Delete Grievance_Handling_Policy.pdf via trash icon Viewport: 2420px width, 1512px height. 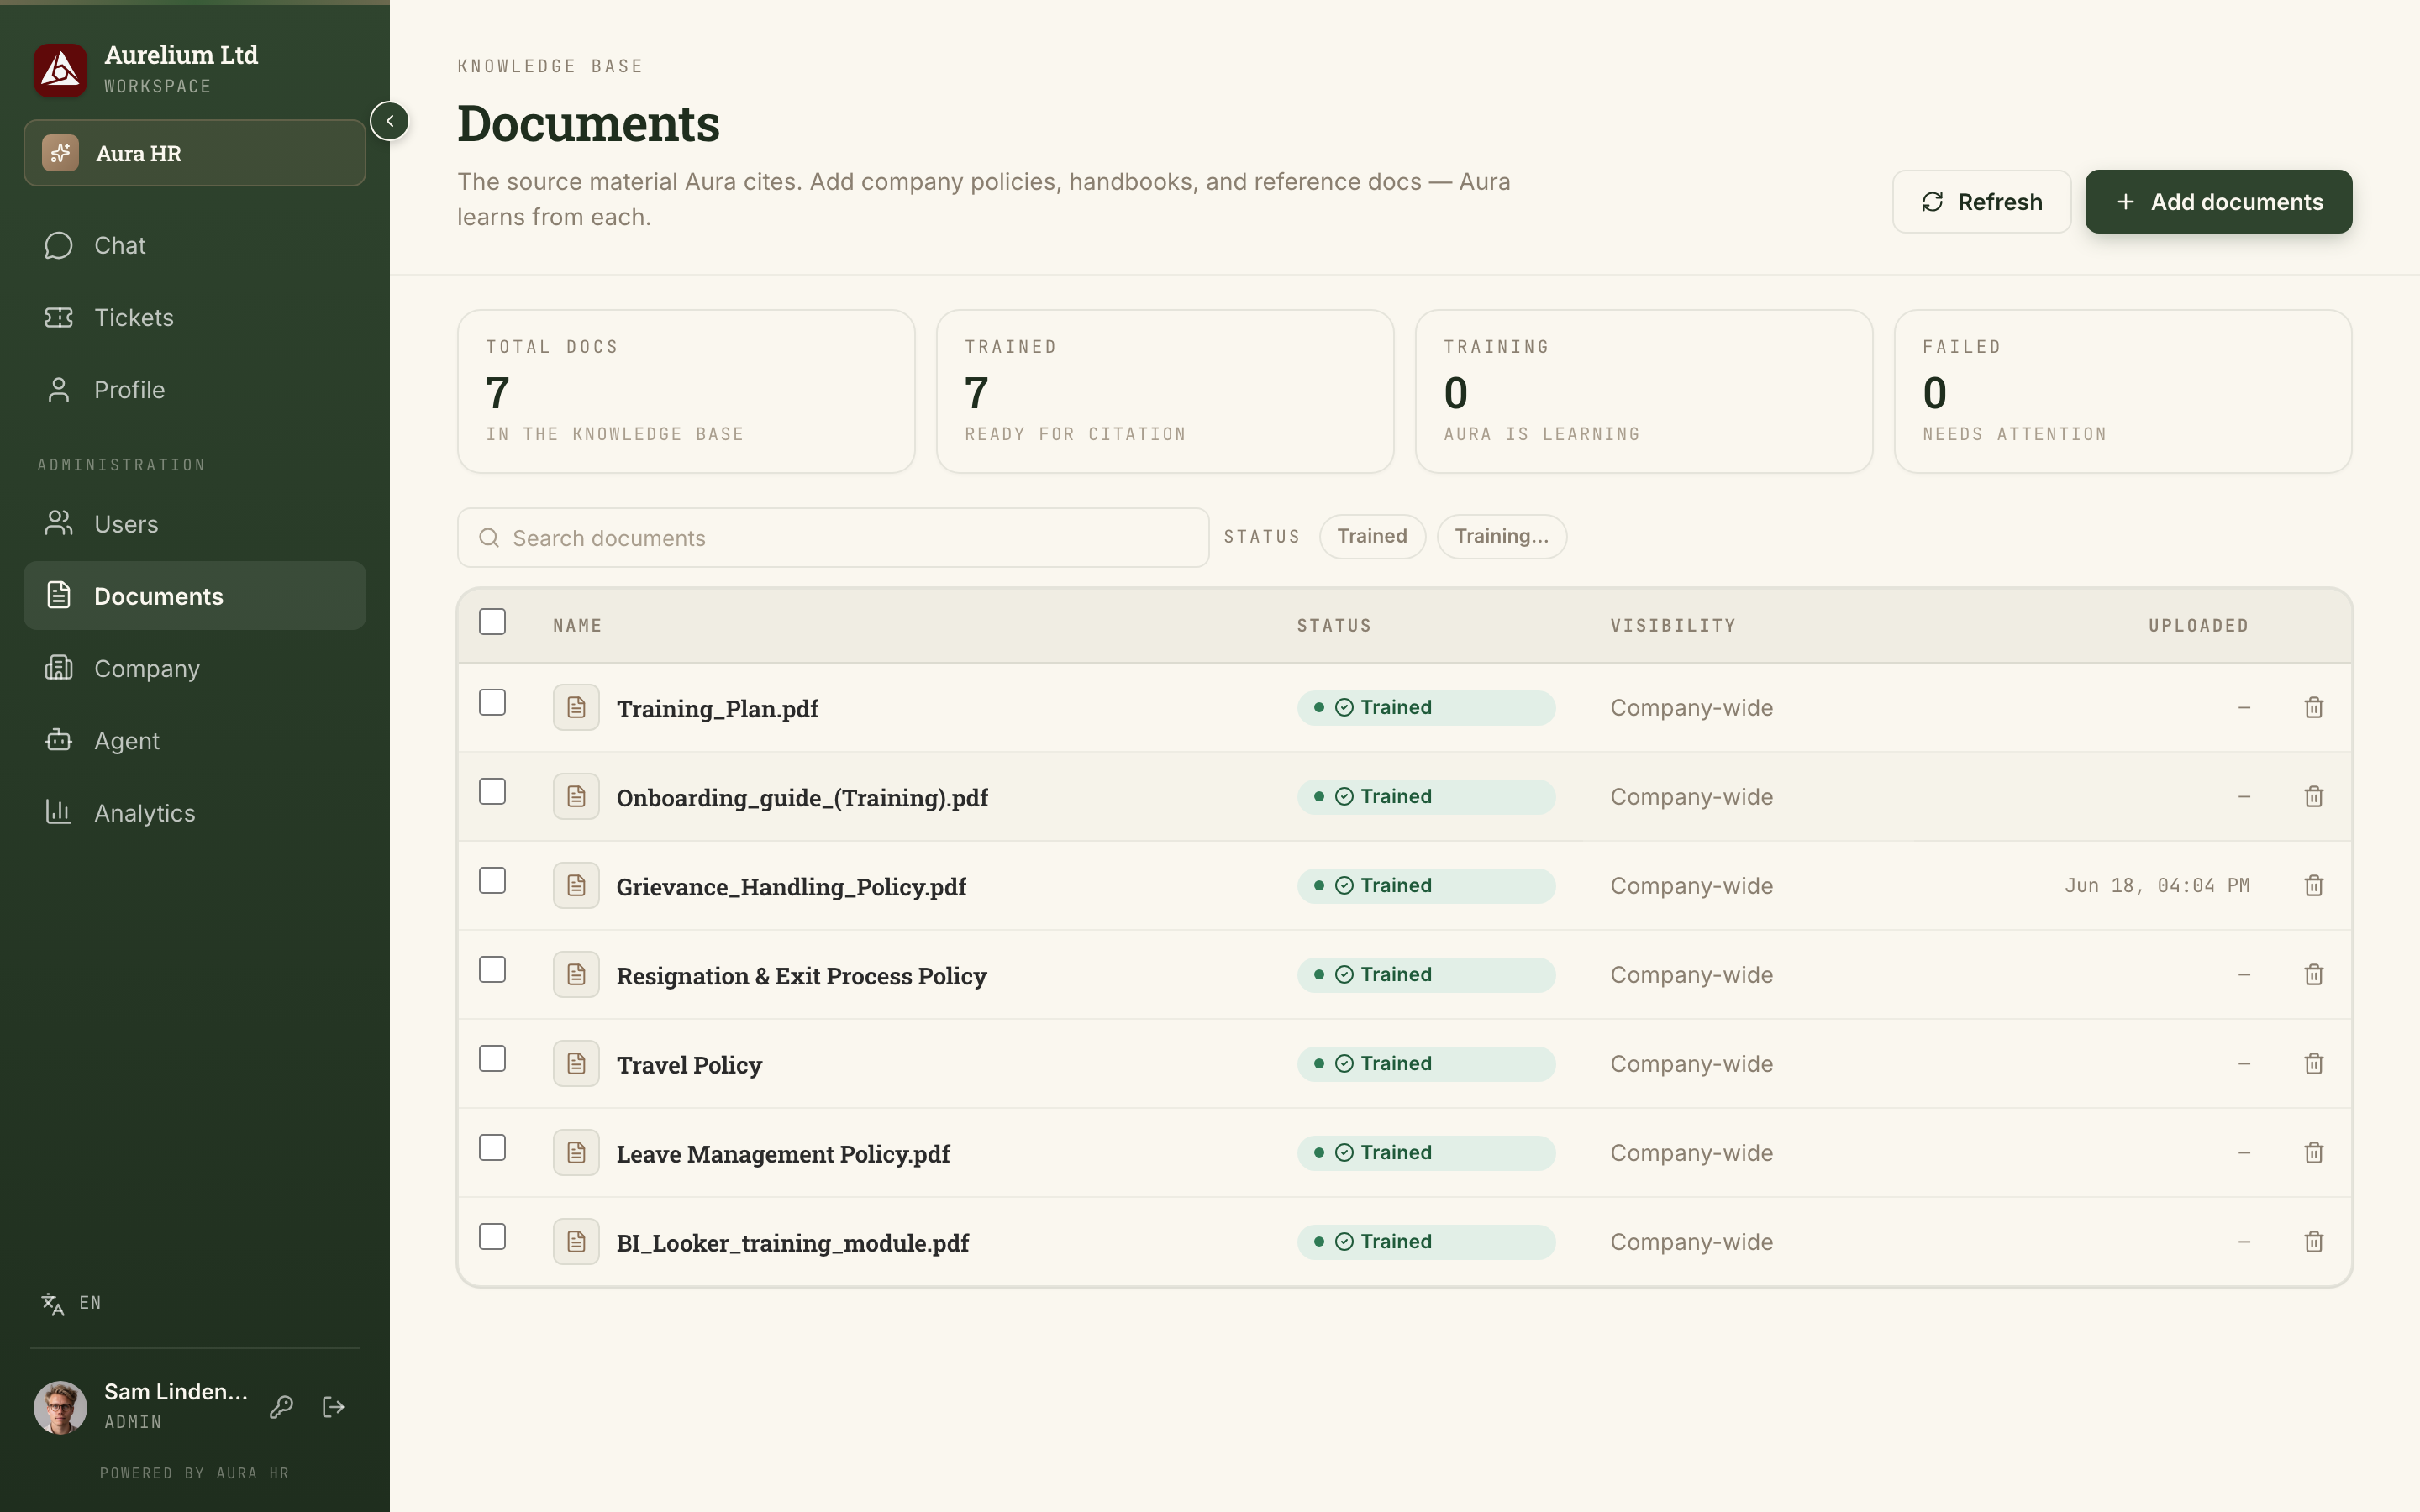coord(2314,886)
